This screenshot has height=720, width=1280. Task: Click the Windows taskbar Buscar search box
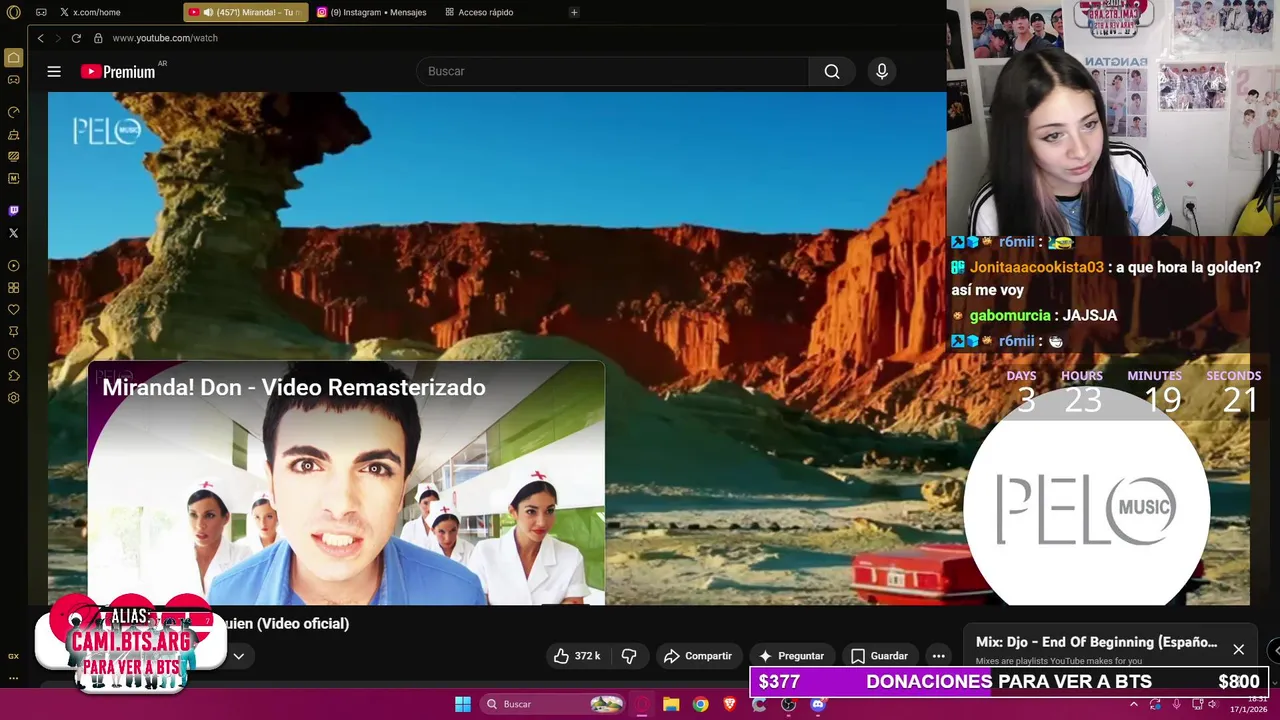tap(553, 704)
